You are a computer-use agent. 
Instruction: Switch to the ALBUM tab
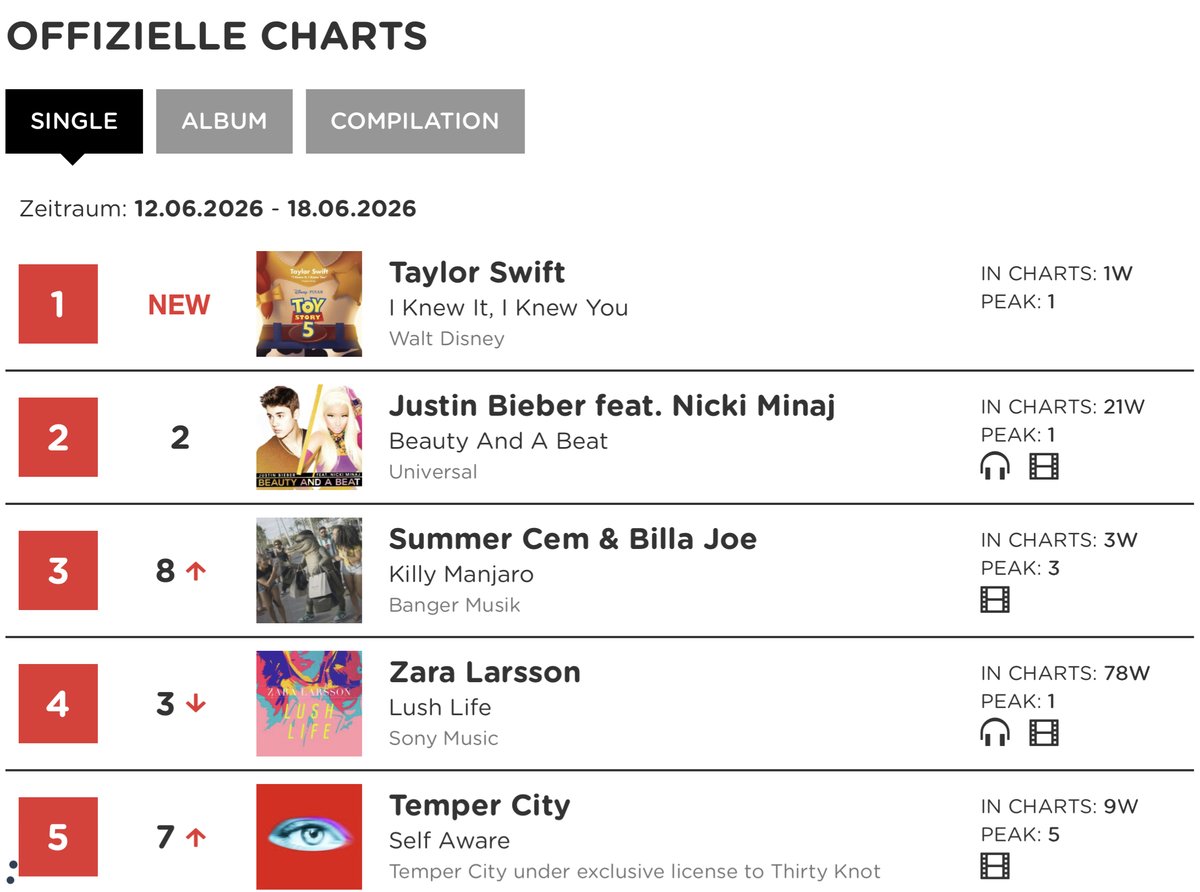tap(224, 121)
